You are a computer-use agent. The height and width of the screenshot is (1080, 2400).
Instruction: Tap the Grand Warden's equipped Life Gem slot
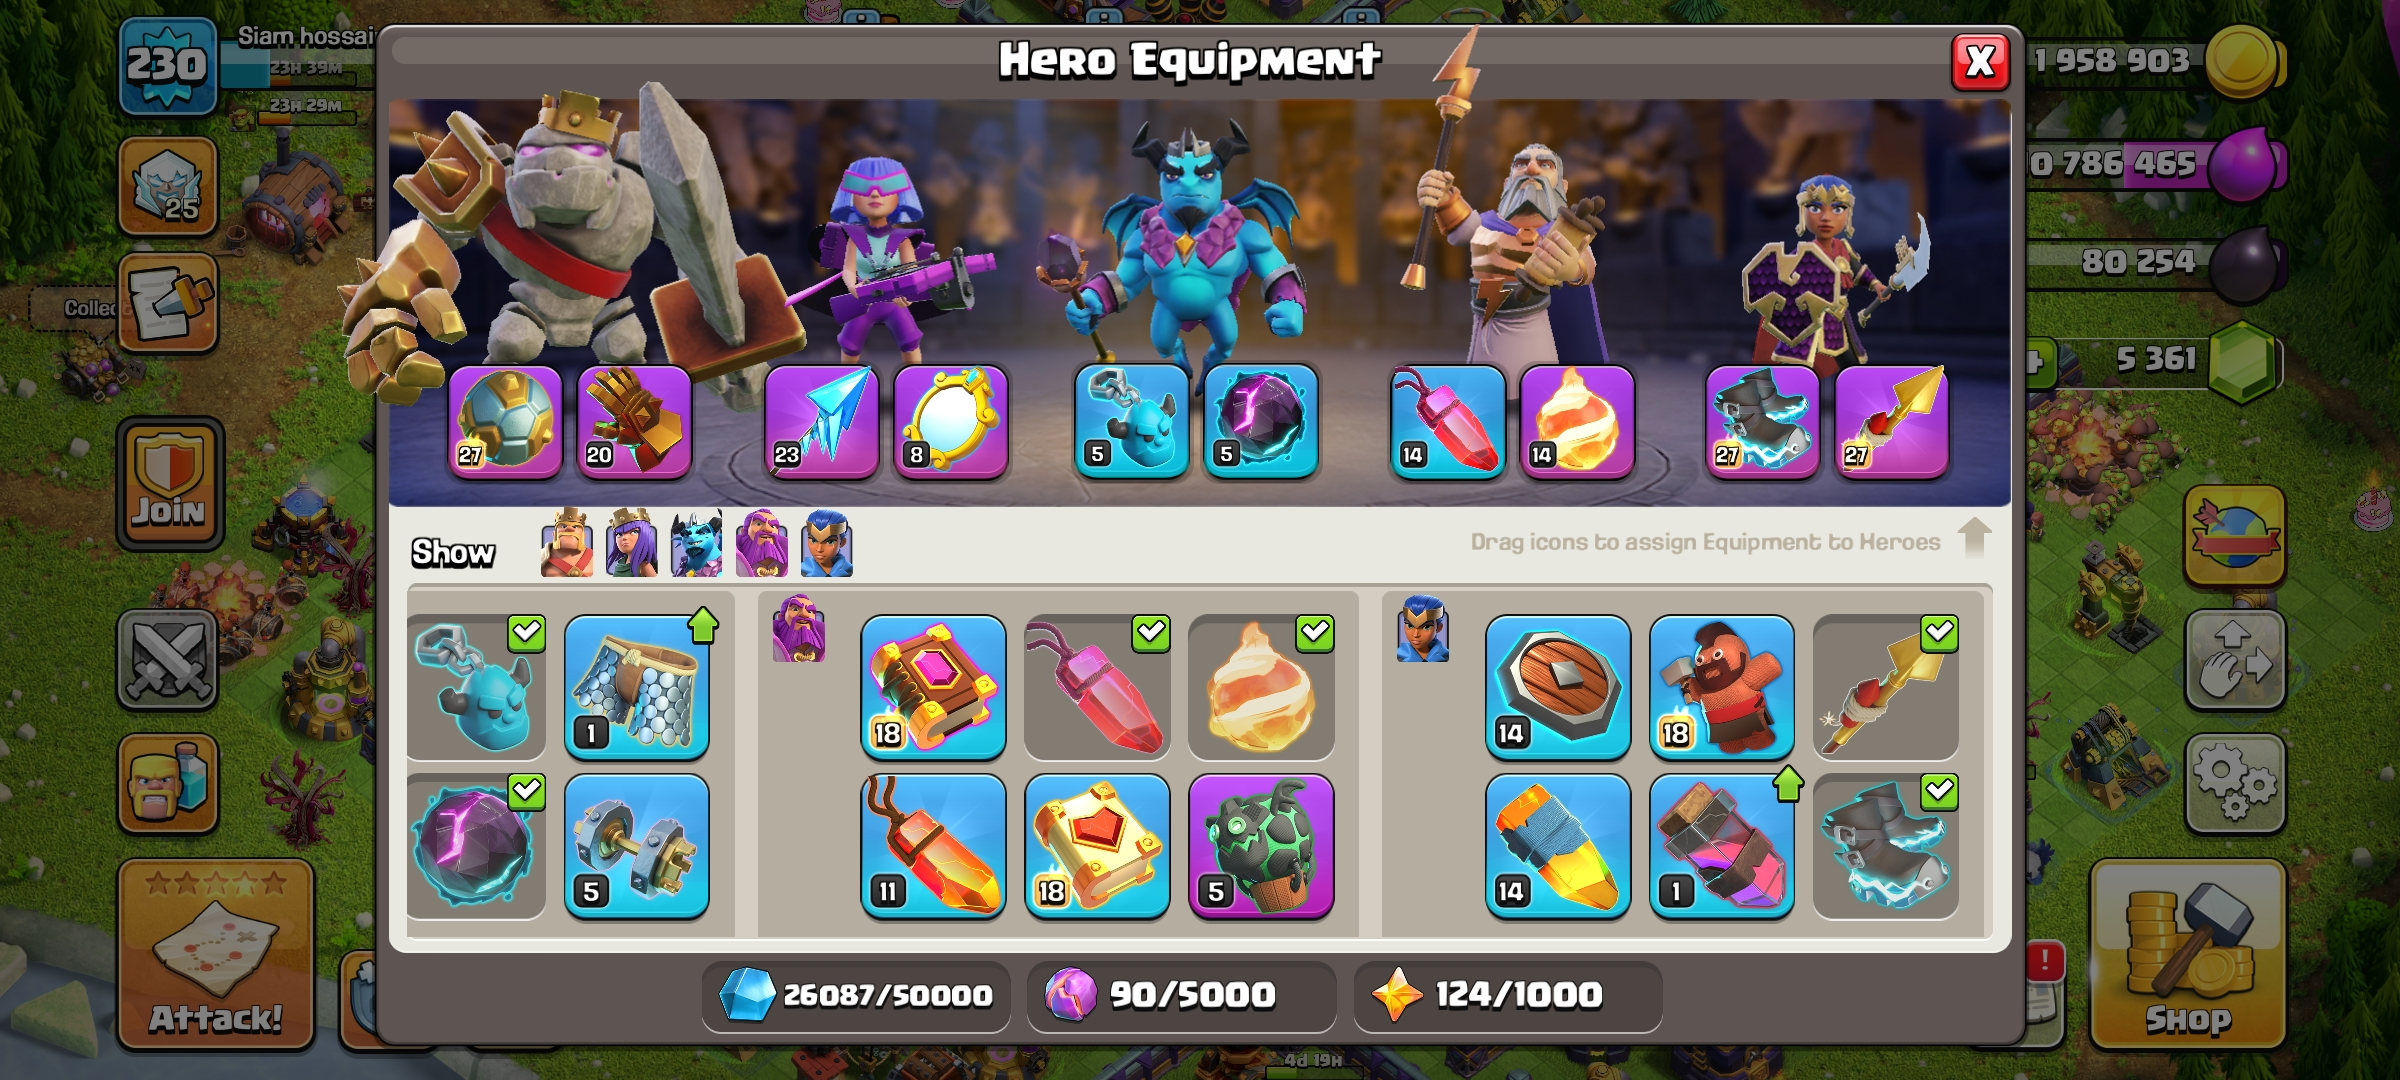(x=1447, y=422)
